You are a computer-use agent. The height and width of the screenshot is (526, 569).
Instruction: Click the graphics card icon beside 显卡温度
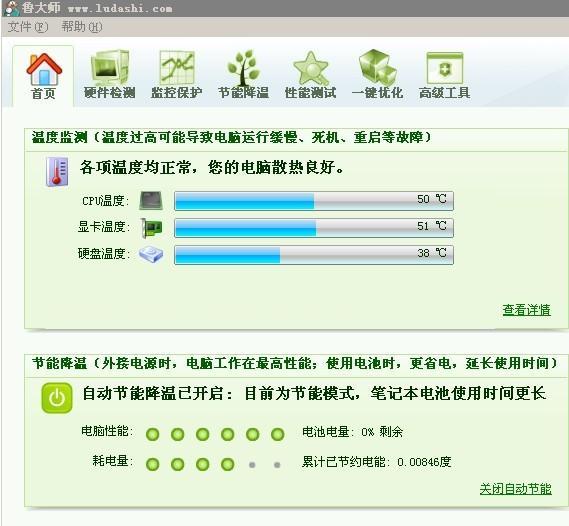151,228
